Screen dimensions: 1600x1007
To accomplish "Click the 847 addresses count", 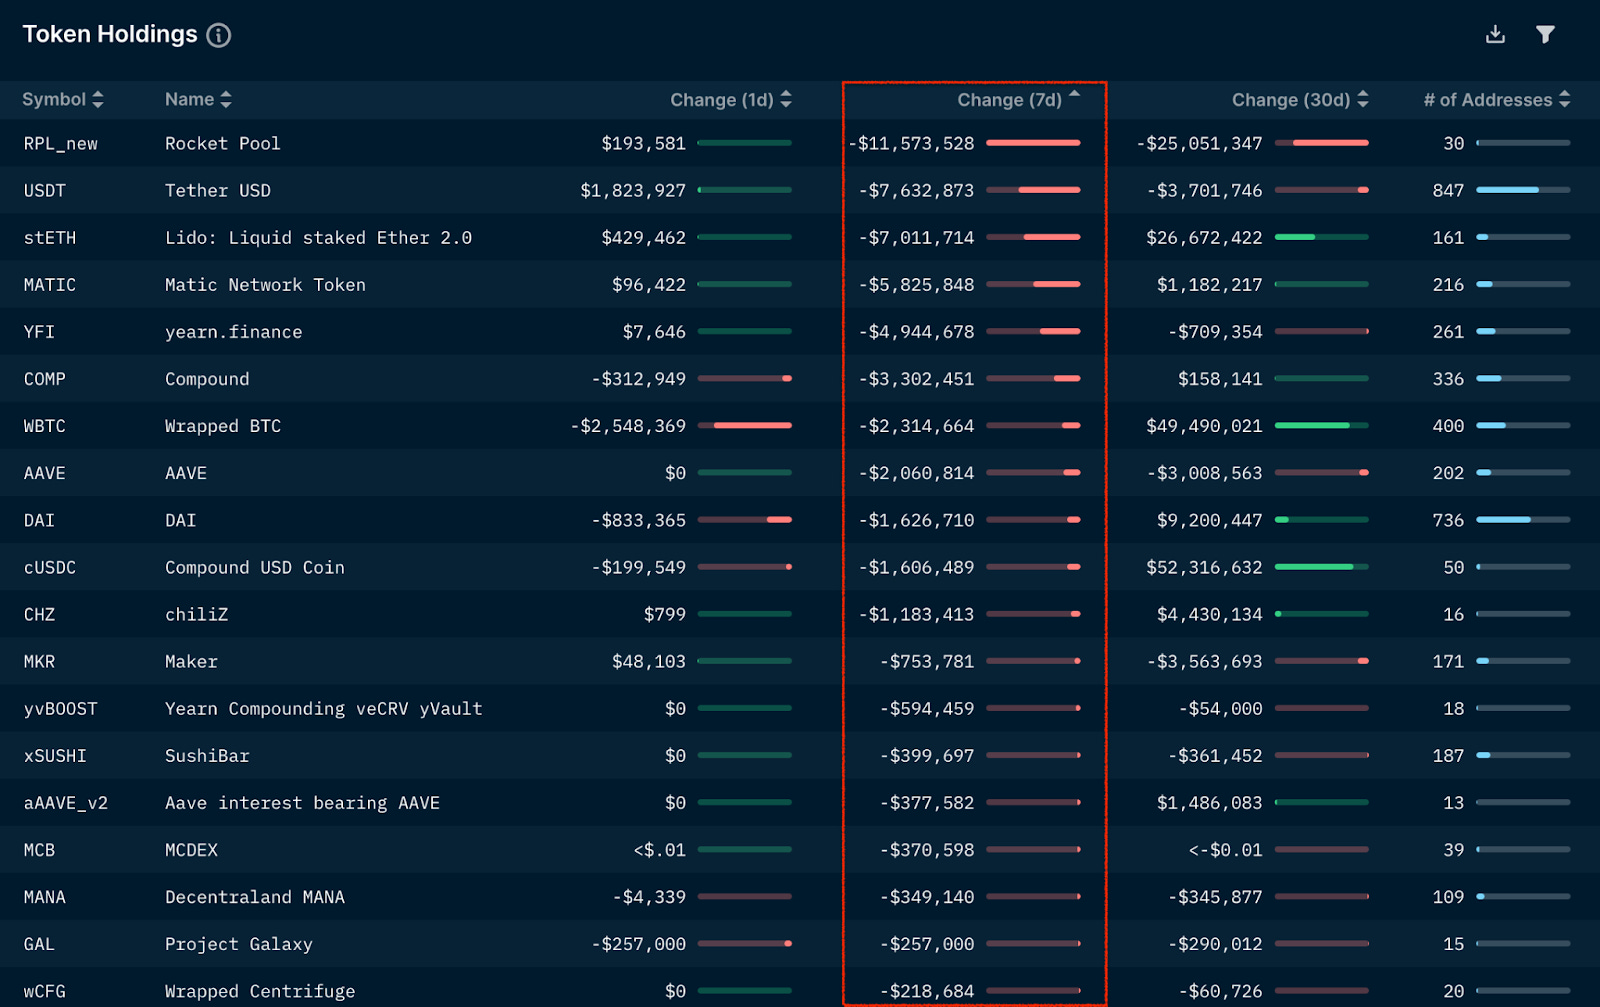I will tap(1448, 191).
